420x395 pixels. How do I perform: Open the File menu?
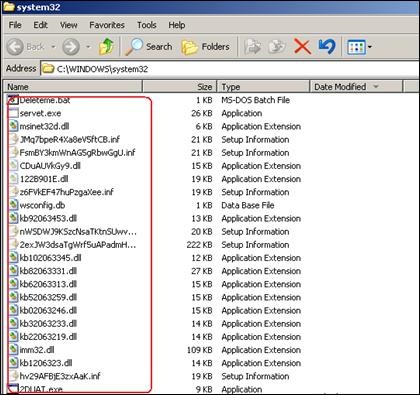coord(15,25)
